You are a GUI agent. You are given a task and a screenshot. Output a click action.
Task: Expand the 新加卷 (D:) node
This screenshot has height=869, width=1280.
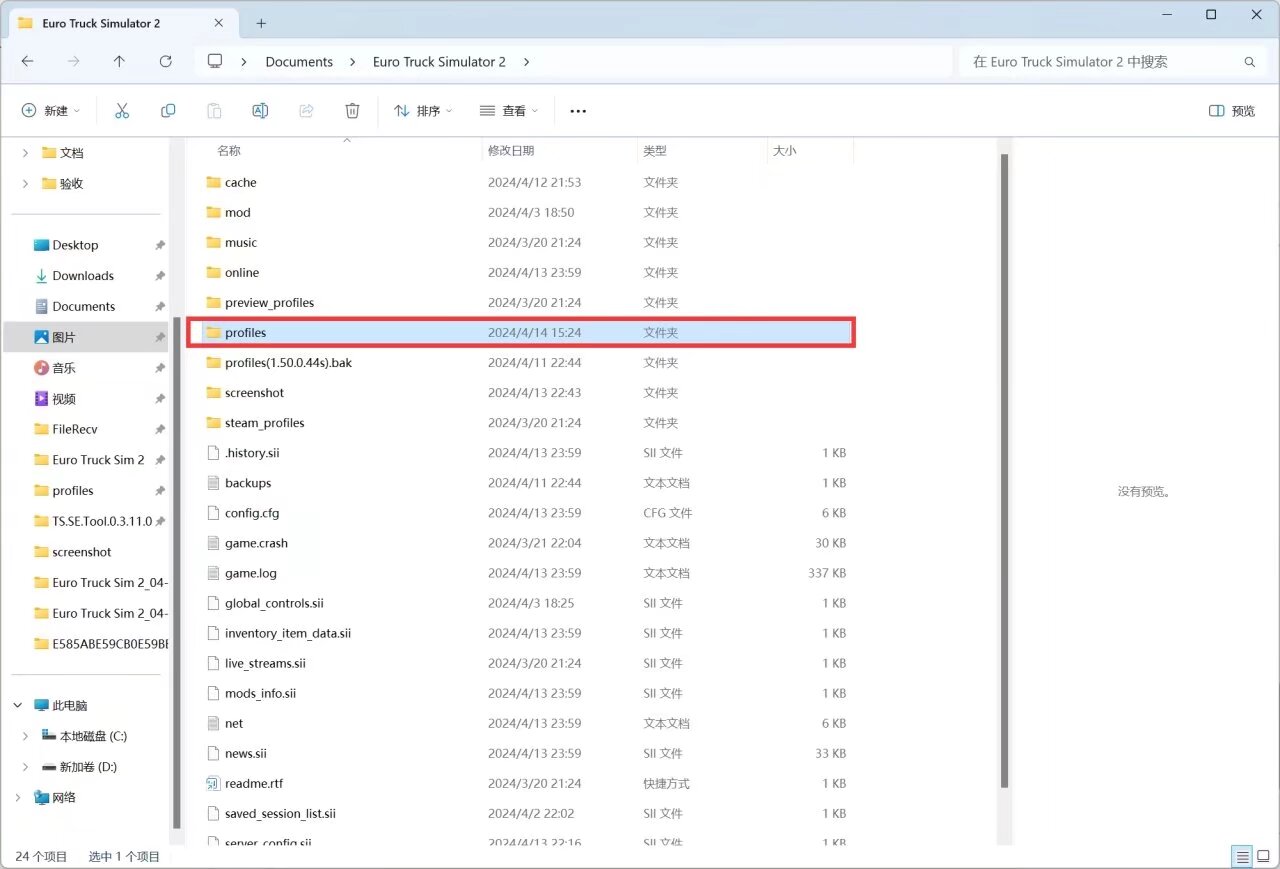(x=25, y=767)
